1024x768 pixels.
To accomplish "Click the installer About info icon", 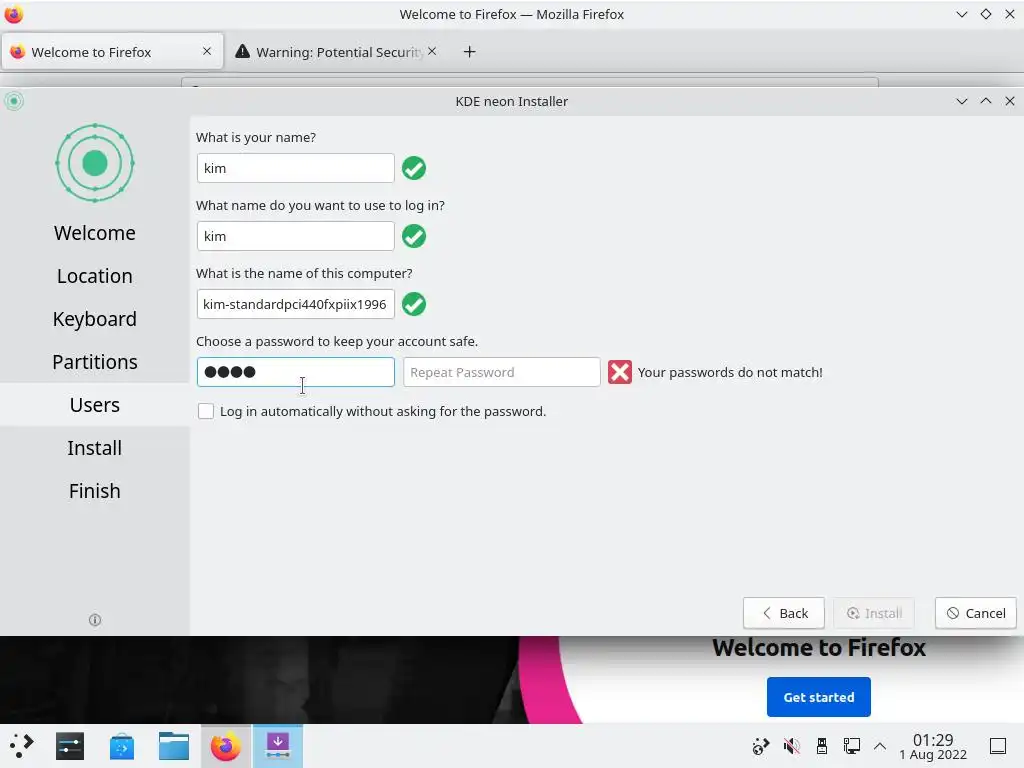I will 95,620.
